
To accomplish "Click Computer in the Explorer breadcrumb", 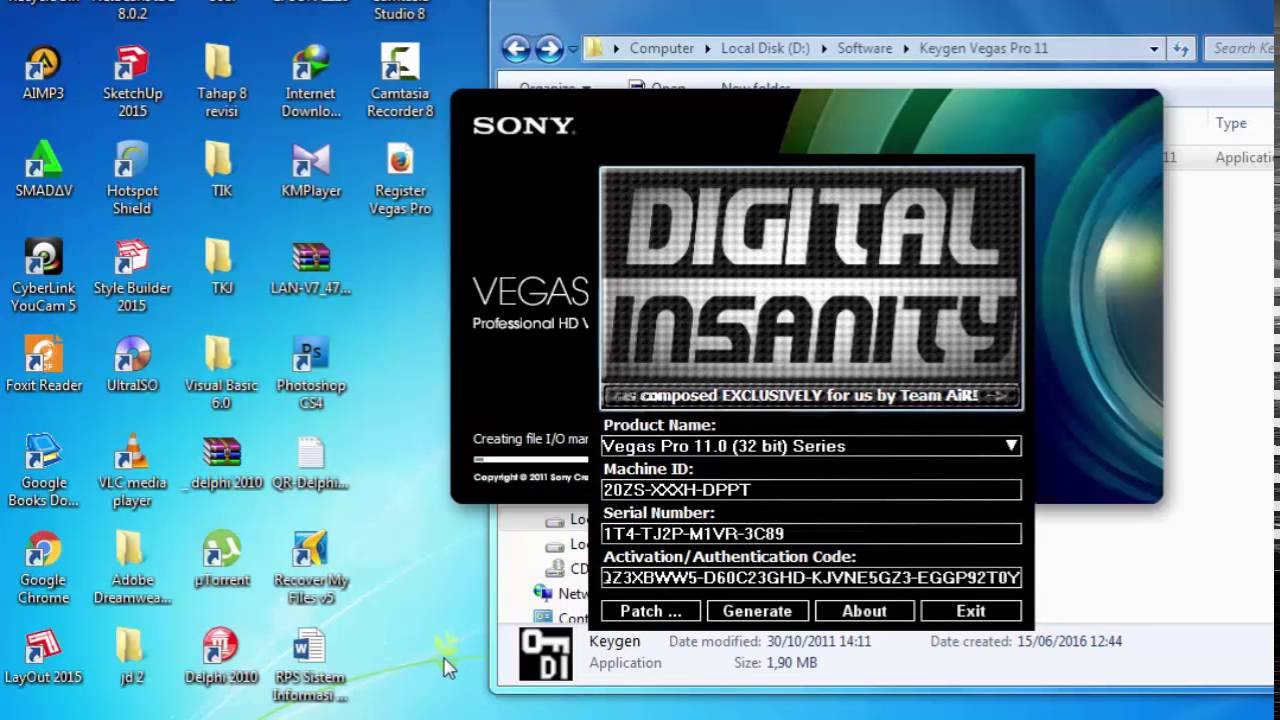I will click(661, 48).
